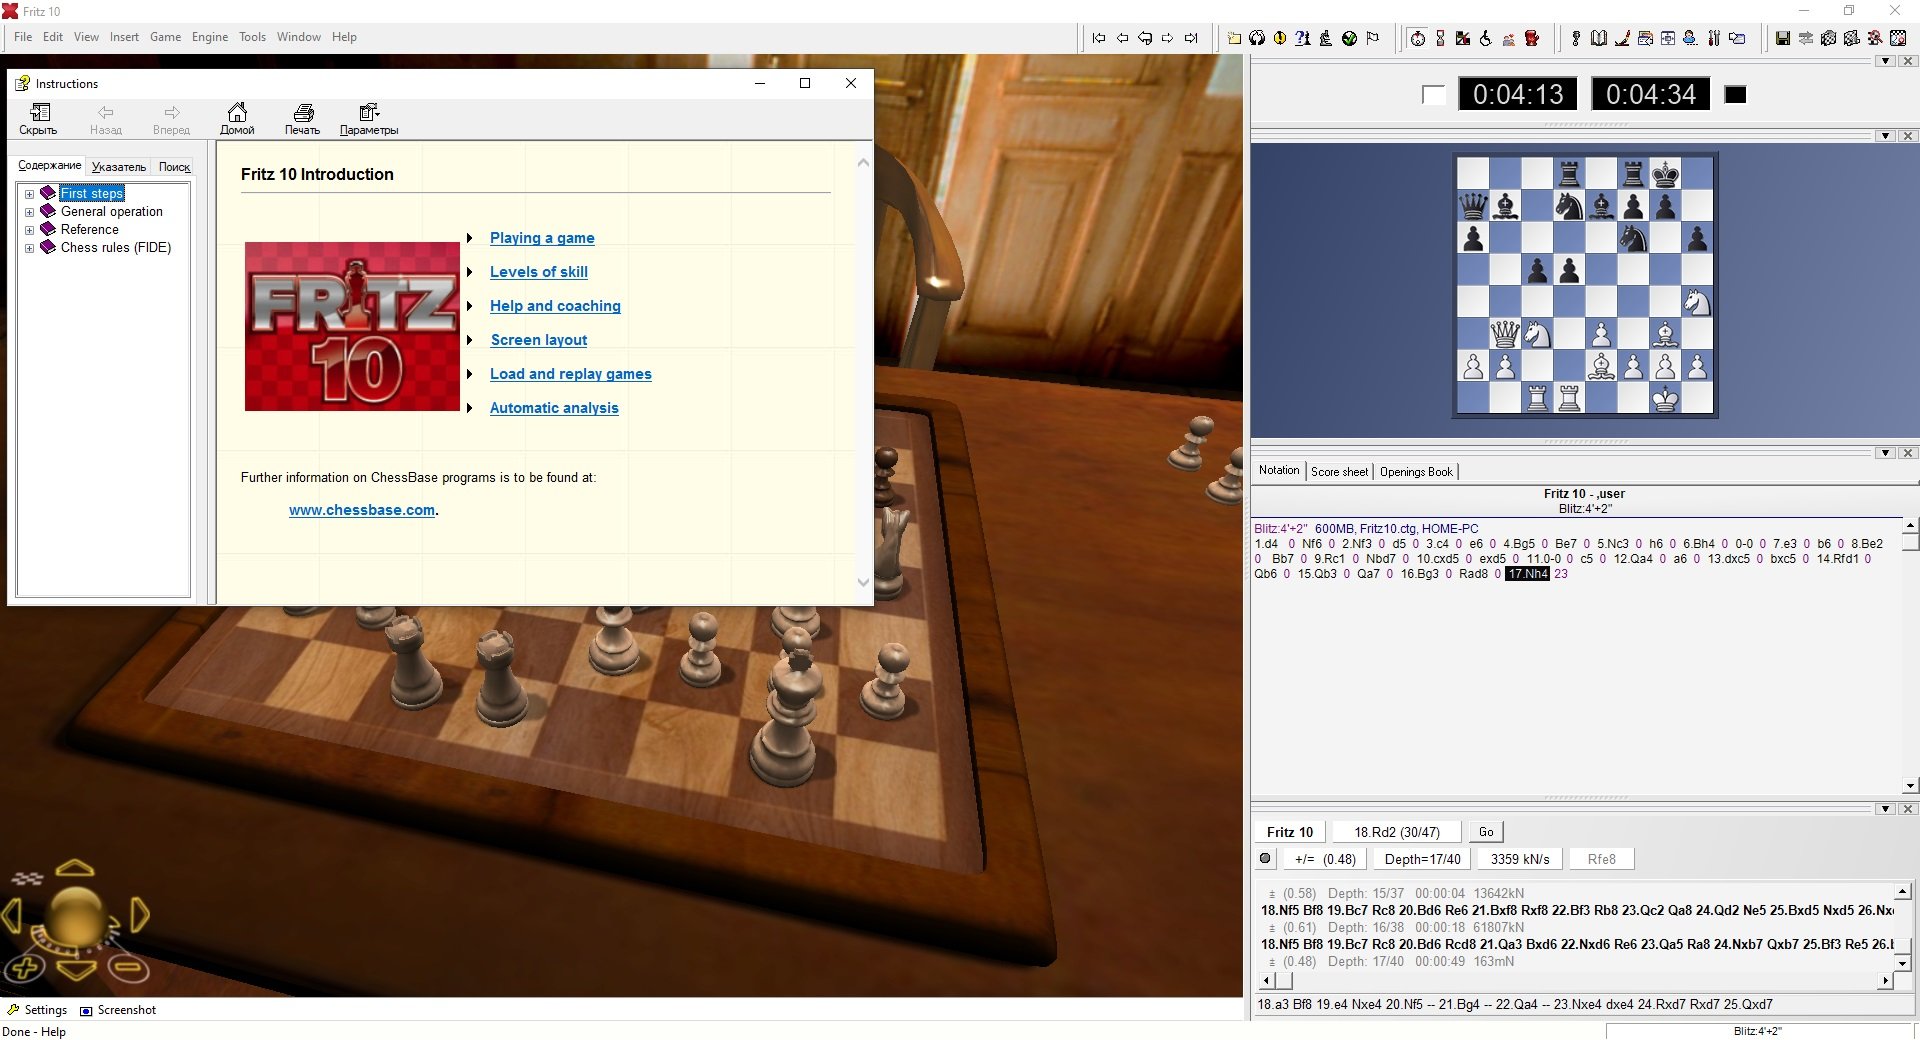This screenshot has height=1040, width=1920.
Task: Expand the Reference tree node
Action: tap(30, 230)
